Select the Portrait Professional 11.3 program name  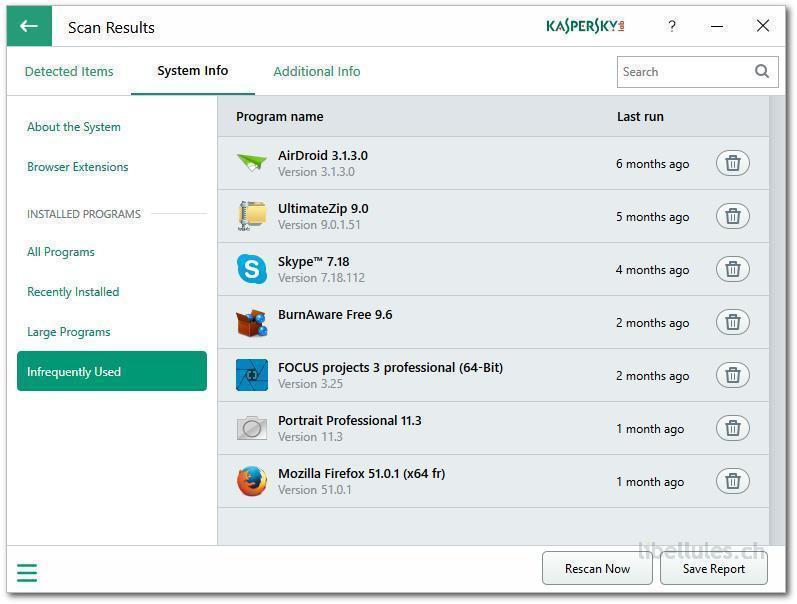coord(350,420)
